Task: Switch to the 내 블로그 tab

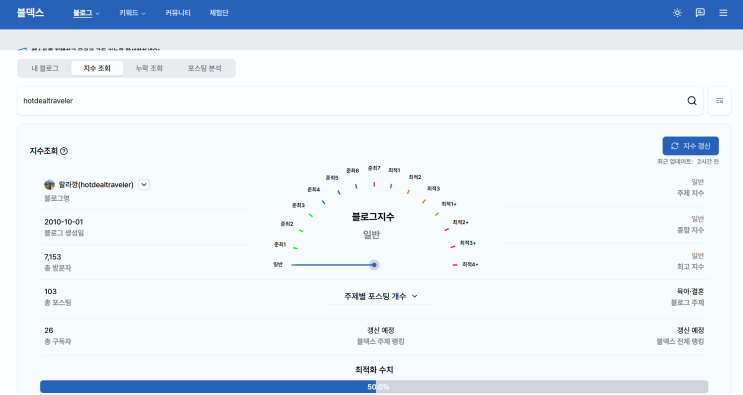Action: [45, 68]
